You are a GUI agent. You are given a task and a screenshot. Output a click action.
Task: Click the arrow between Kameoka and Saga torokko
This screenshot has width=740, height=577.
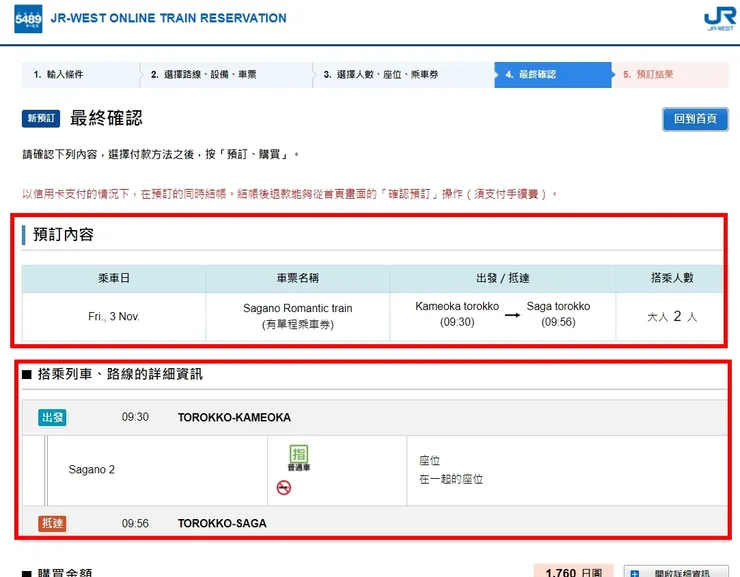513,315
